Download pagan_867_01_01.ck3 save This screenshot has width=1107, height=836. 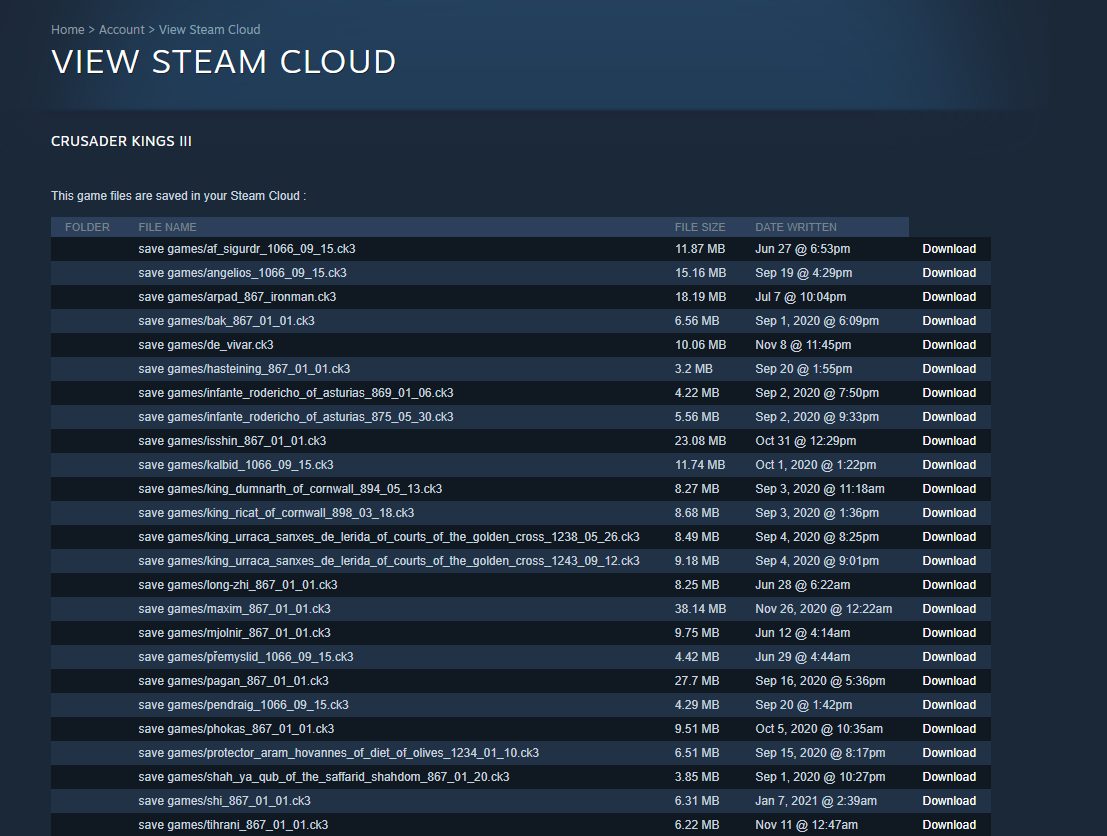949,681
